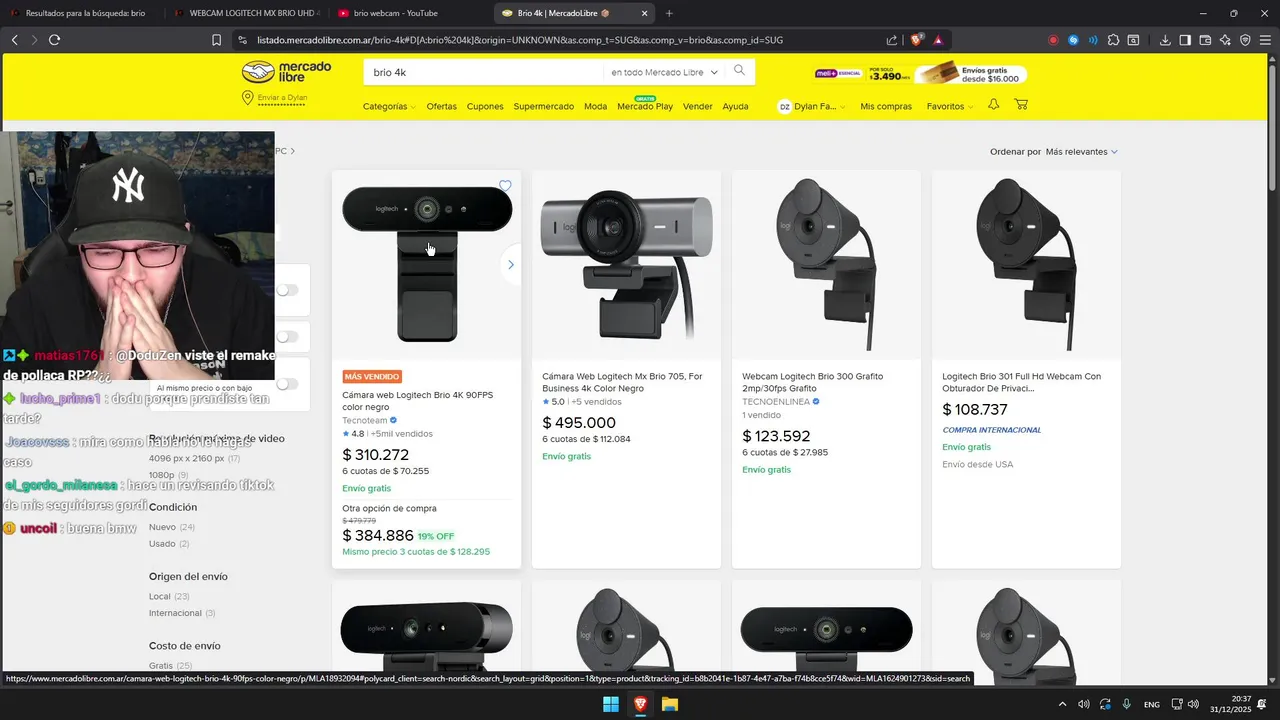Screen dimensions: 1280x720
Task: Switch to WEBCAM LOGITECH MX BRIO tab
Action: (x=245, y=13)
